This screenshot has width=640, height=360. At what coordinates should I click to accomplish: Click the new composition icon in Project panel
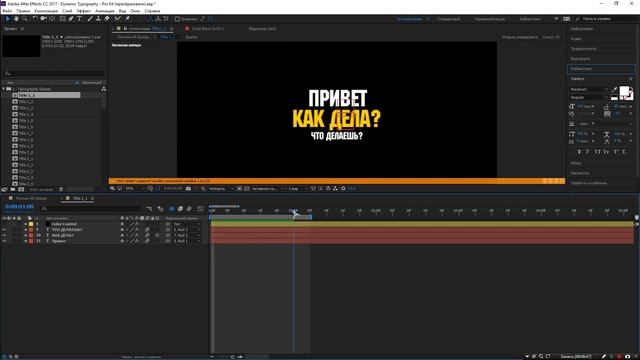(x=21, y=189)
